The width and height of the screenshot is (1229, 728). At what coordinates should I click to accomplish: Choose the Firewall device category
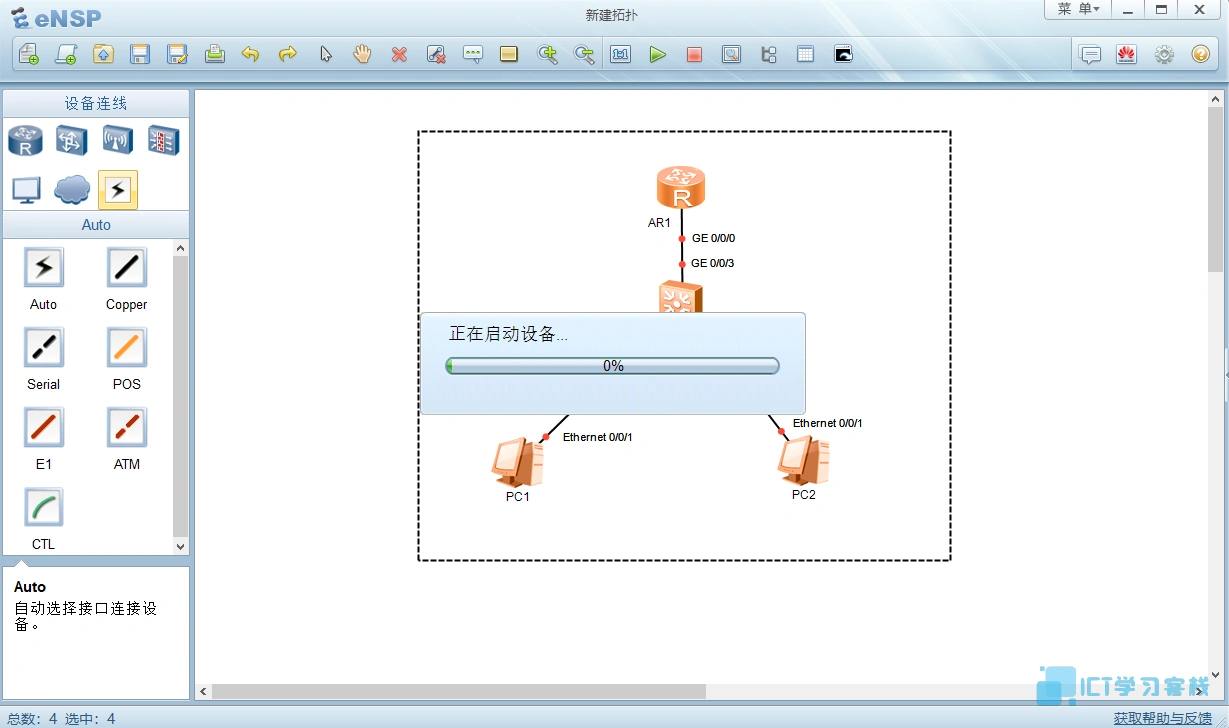pyautogui.click(x=164, y=140)
